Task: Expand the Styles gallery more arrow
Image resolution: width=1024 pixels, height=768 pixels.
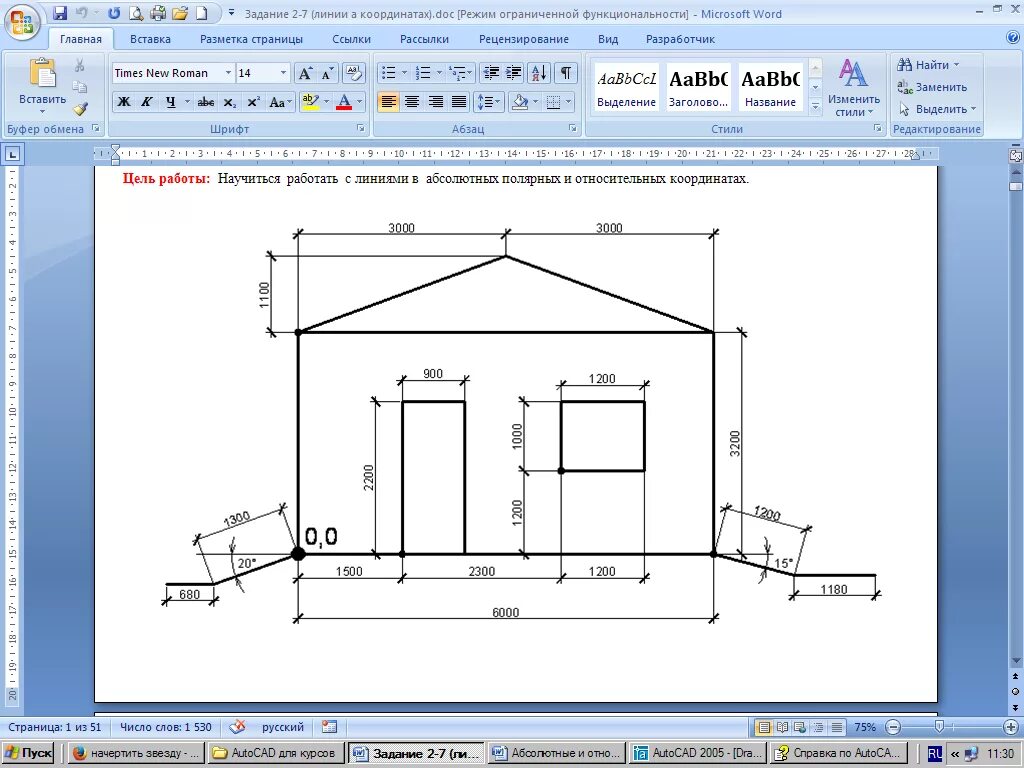Action: (x=815, y=106)
